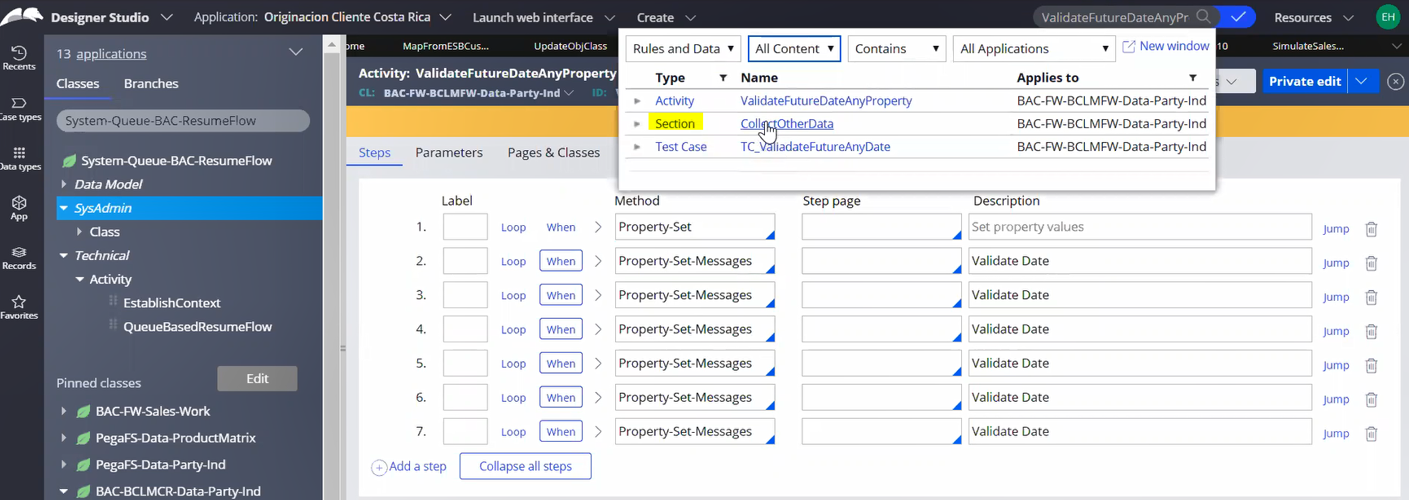Expand the Activity search result row

637,101
